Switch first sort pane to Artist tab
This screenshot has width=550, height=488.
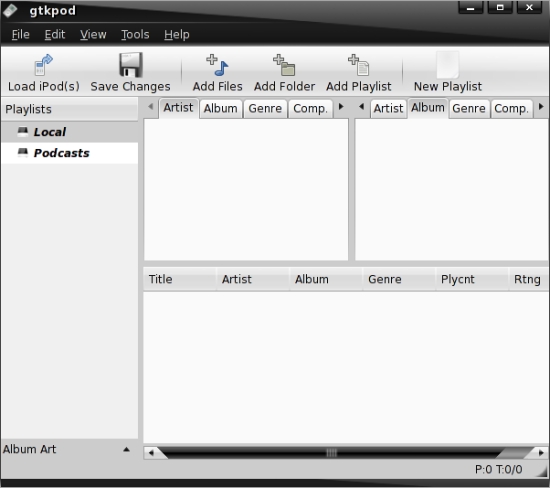click(x=178, y=108)
